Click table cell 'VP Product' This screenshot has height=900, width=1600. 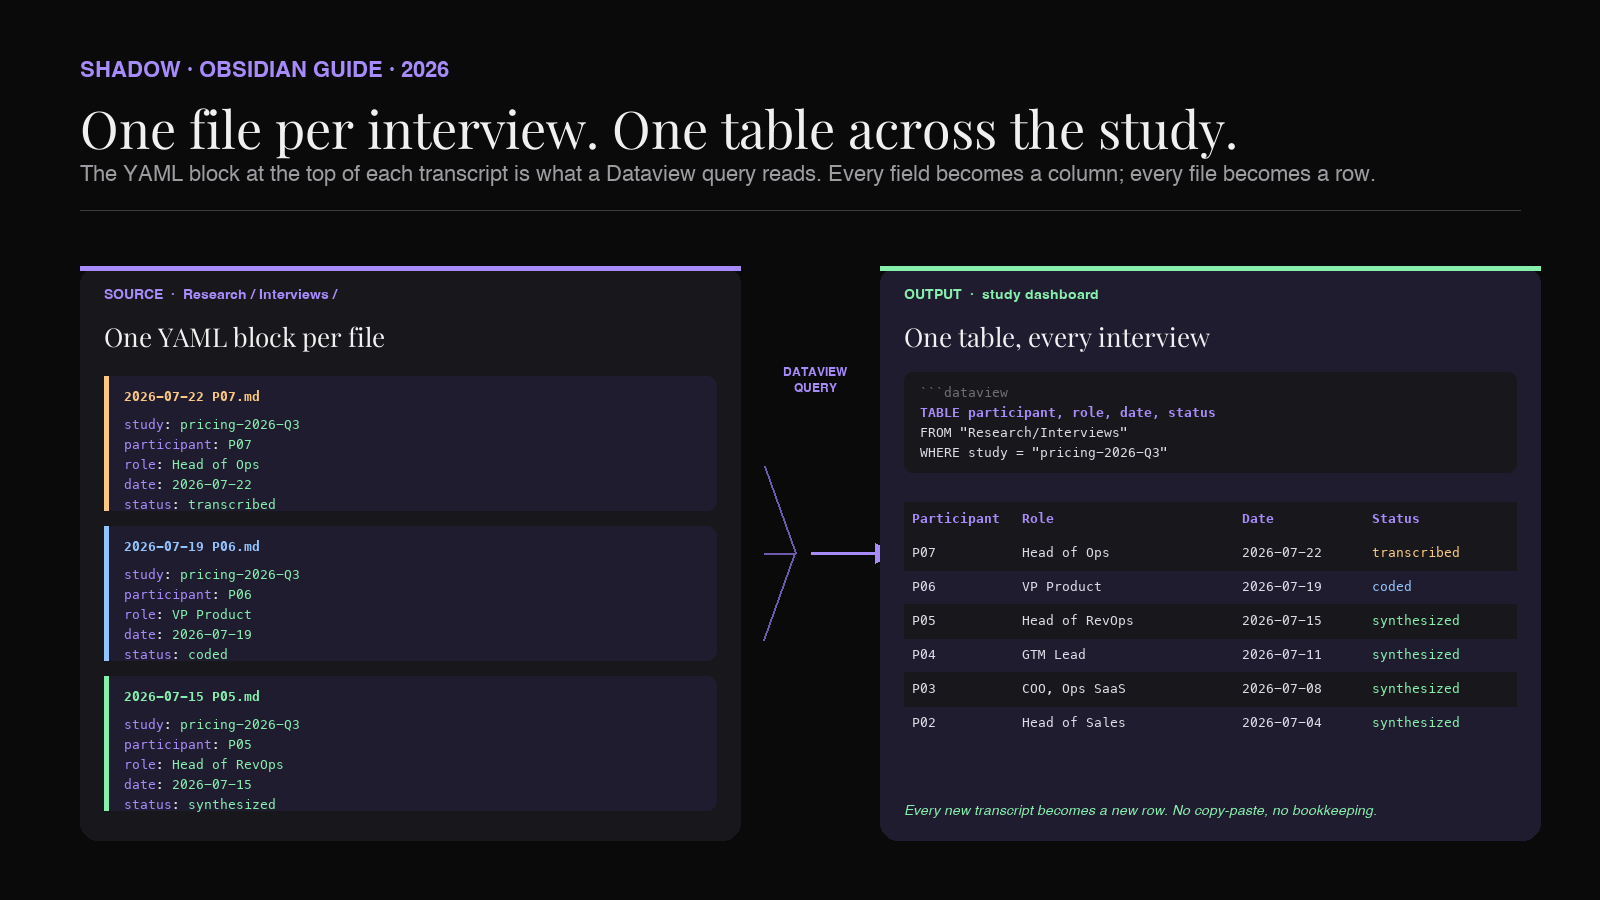[x=1062, y=587]
